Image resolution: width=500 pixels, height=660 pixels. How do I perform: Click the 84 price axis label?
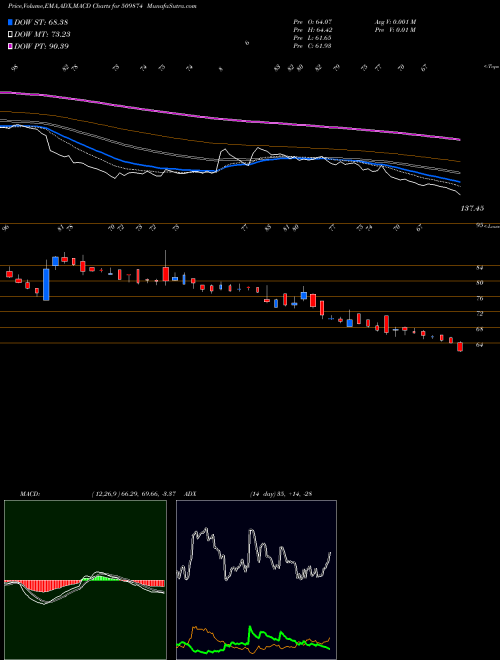coord(479,267)
